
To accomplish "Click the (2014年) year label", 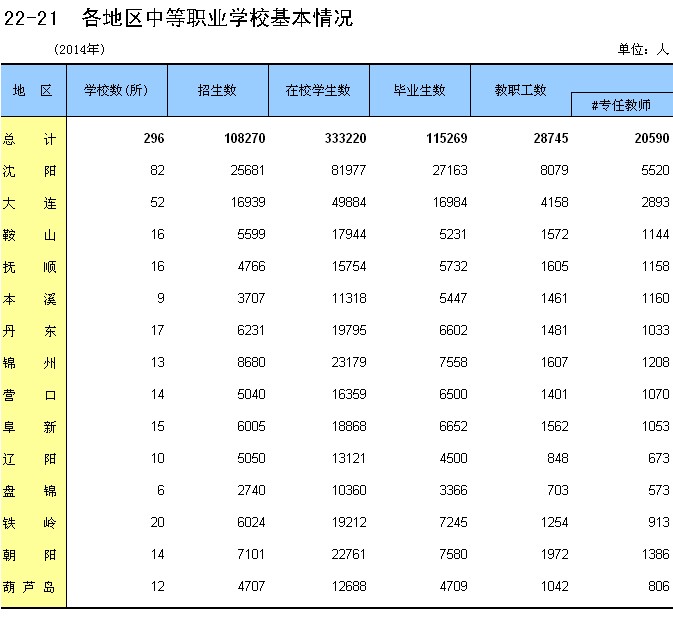I will point(79,49).
